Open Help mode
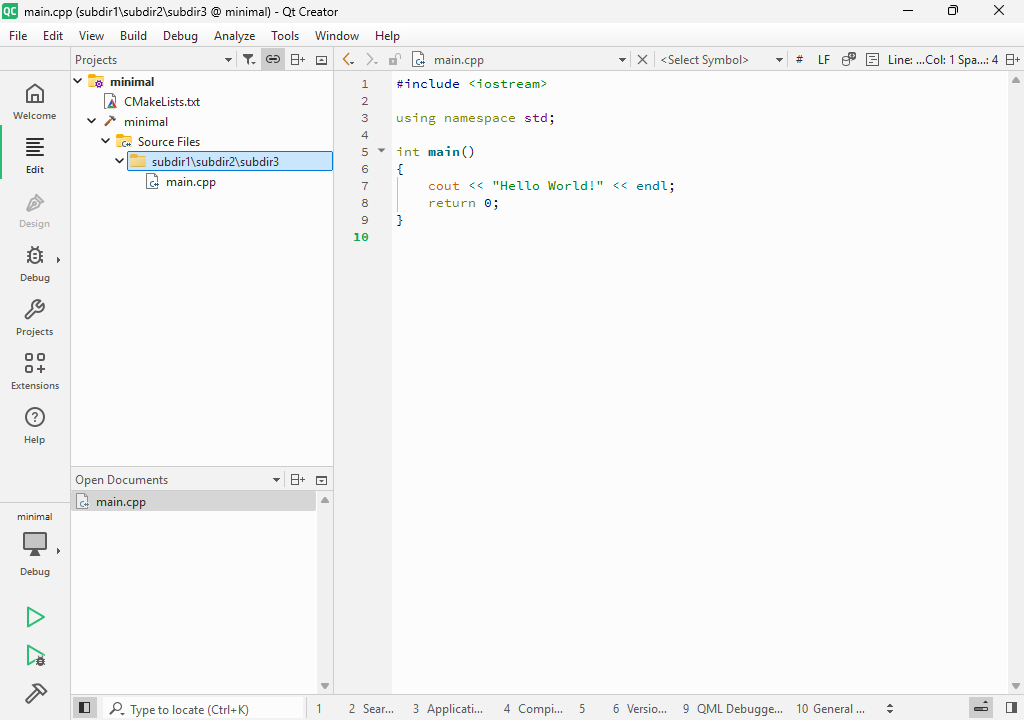Screen dimensions: 1024x720 (34, 424)
